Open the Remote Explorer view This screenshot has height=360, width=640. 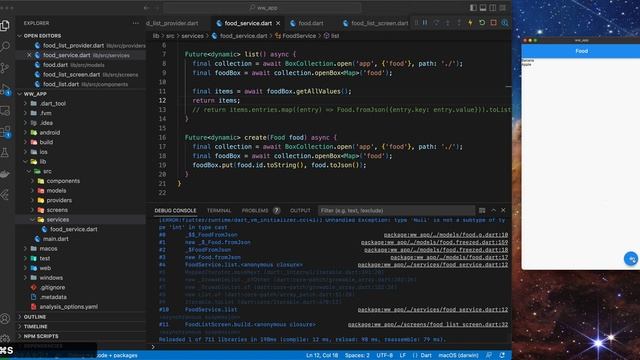[x=5, y=110]
